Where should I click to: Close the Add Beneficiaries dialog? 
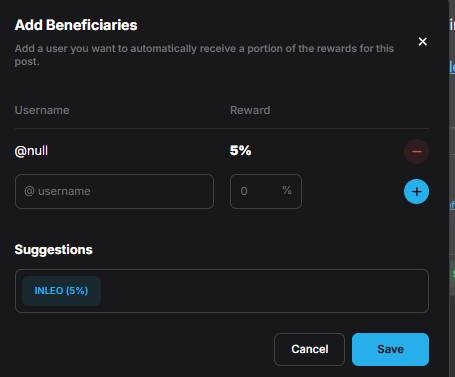coord(422,42)
